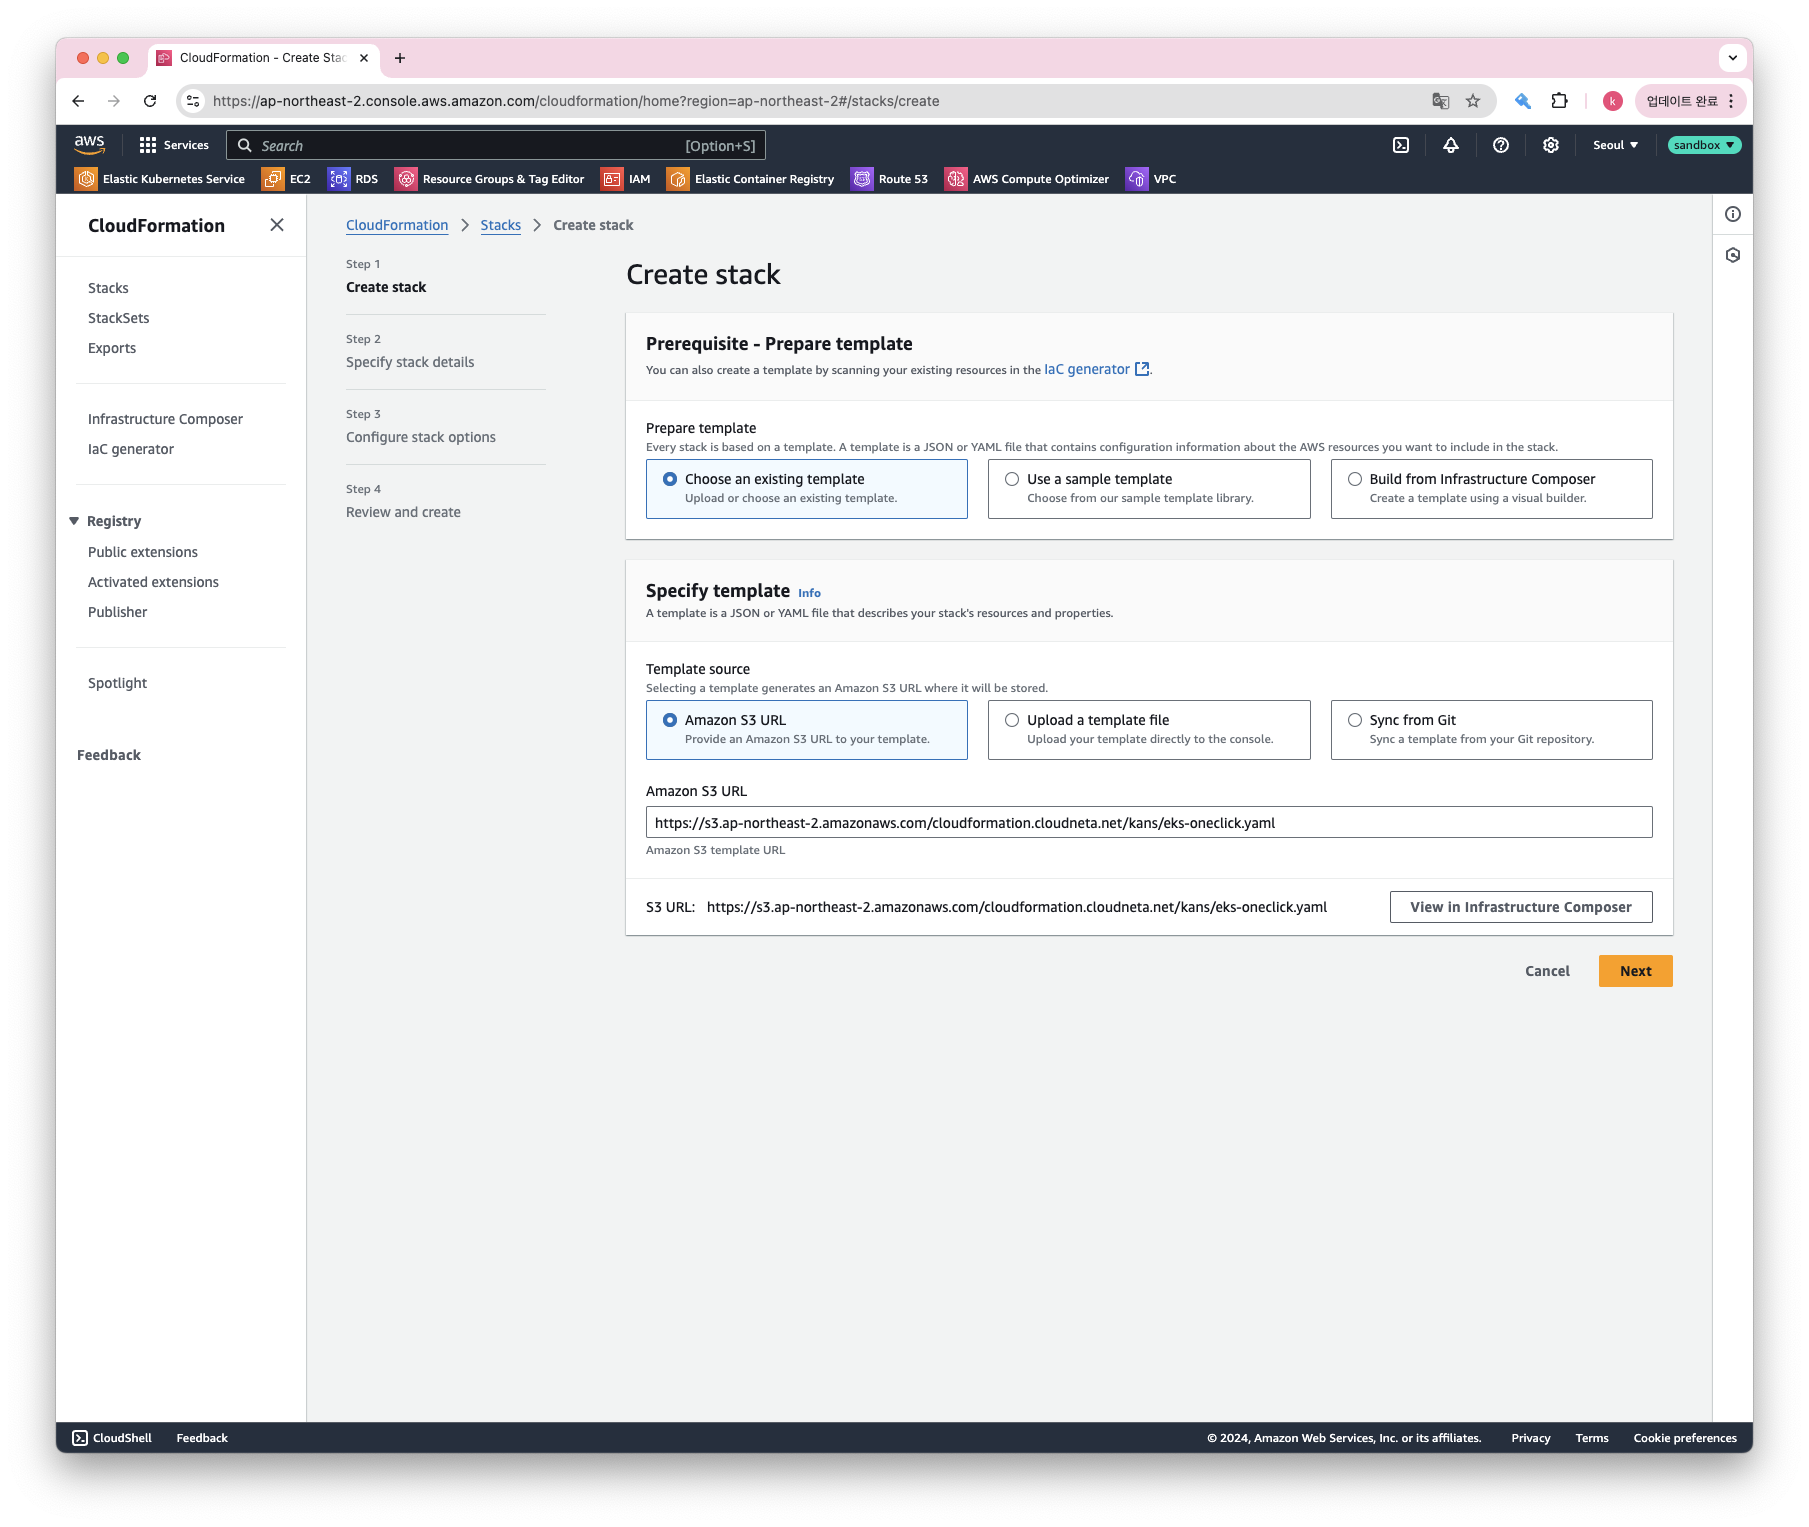Open the Privacy link in footer
Viewport: 1809px width, 1527px height.
(1530, 1438)
